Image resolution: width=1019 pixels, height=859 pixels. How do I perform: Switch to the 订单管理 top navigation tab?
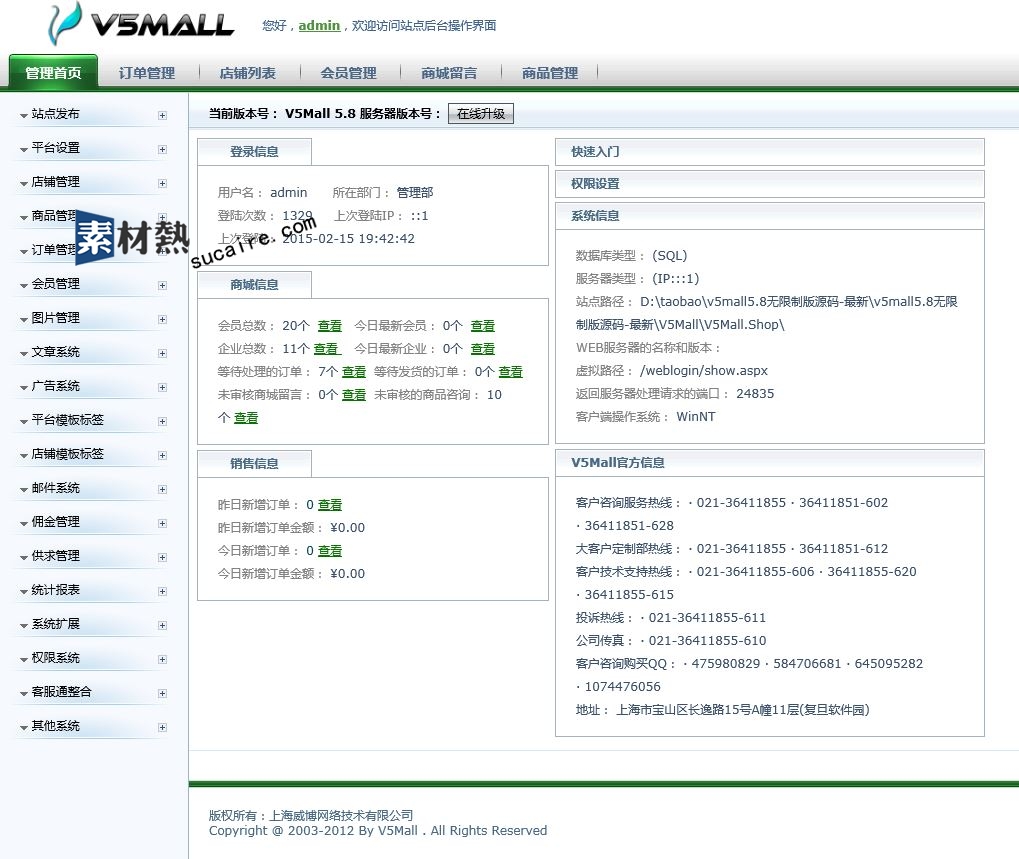click(147, 73)
